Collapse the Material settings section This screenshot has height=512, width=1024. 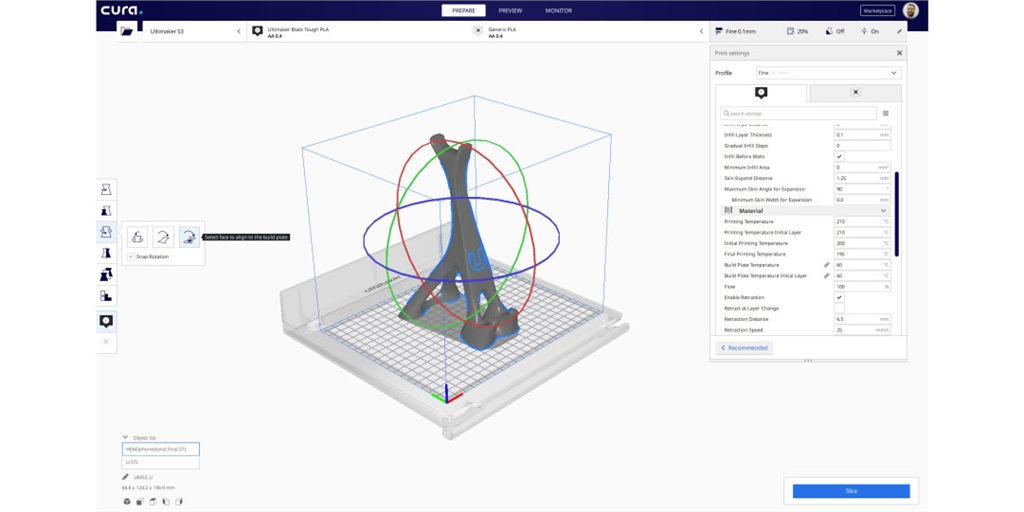[883, 211]
